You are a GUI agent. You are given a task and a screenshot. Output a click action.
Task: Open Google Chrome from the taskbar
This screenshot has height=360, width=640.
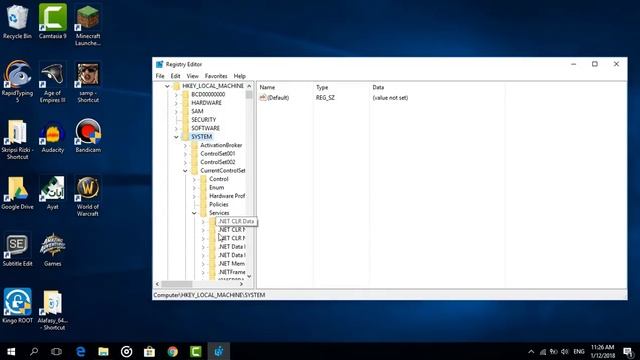point(172,351)
